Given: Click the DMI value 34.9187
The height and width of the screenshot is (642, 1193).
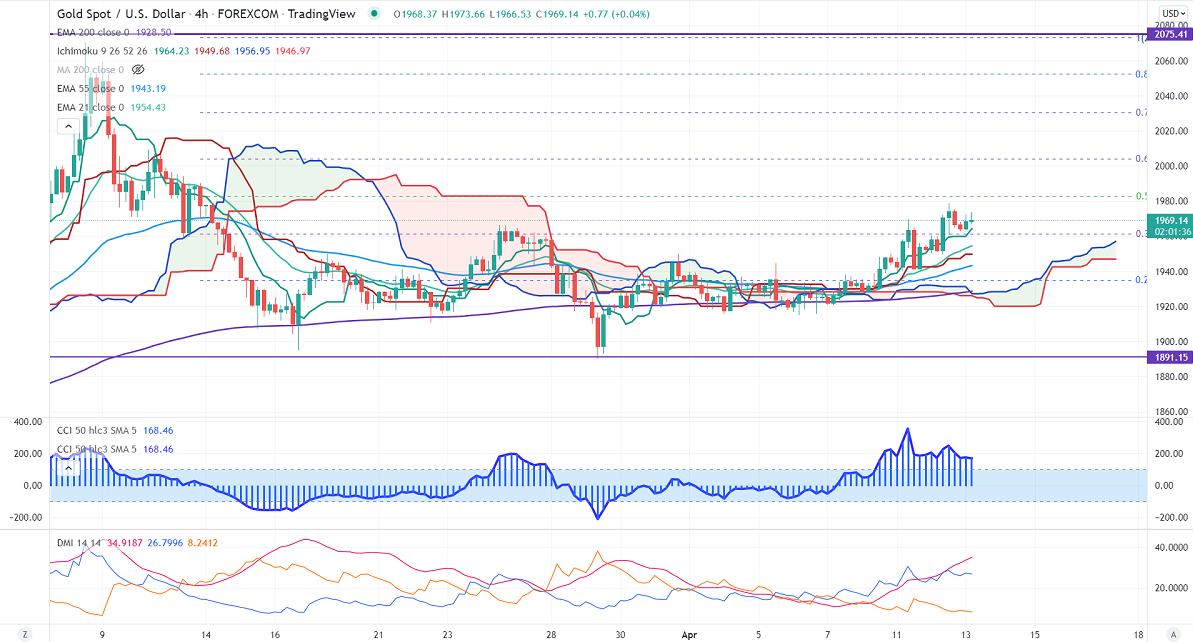Looking at the screenshot, I should click(x=125, y=543).
